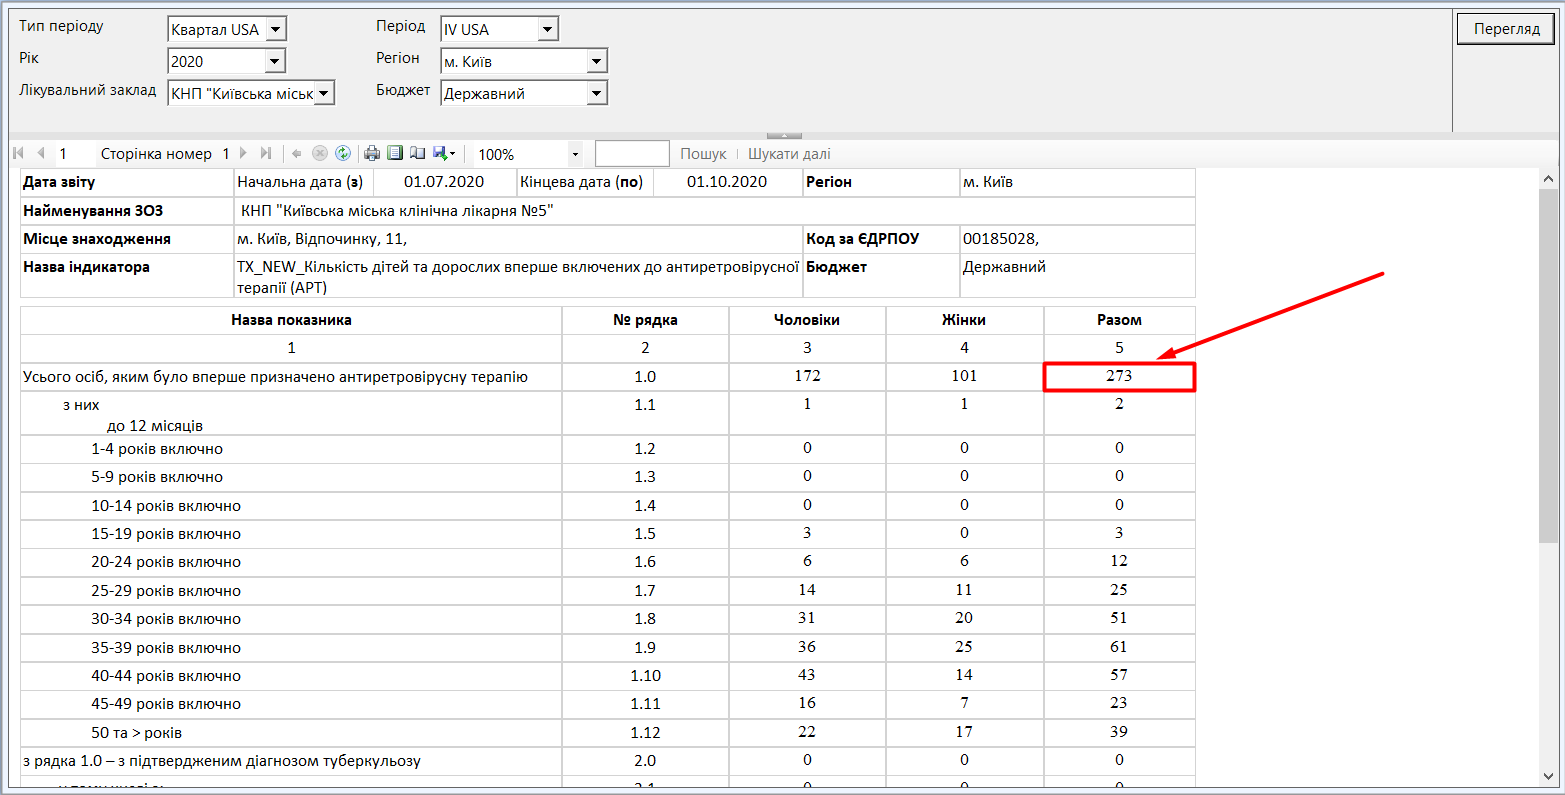
Task: Click value 61 in Разом column
Action: (1119, 647)
